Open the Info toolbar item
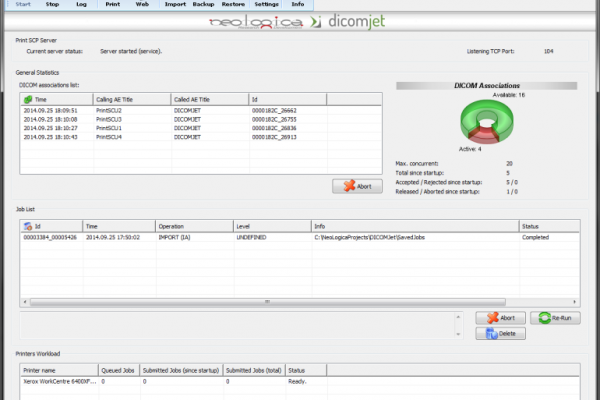 [298, 5]
